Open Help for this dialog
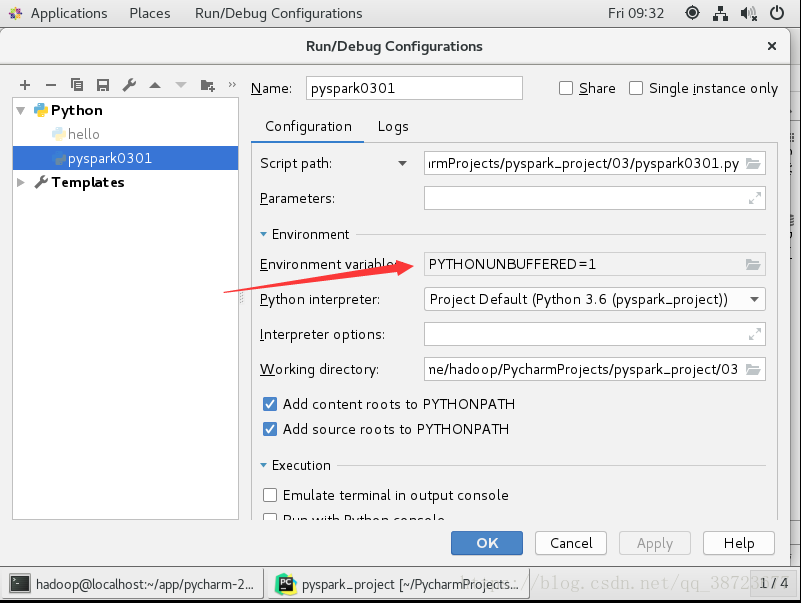This screenshot has height=603, width=801. pyautogui.click(x=739, y=543)
